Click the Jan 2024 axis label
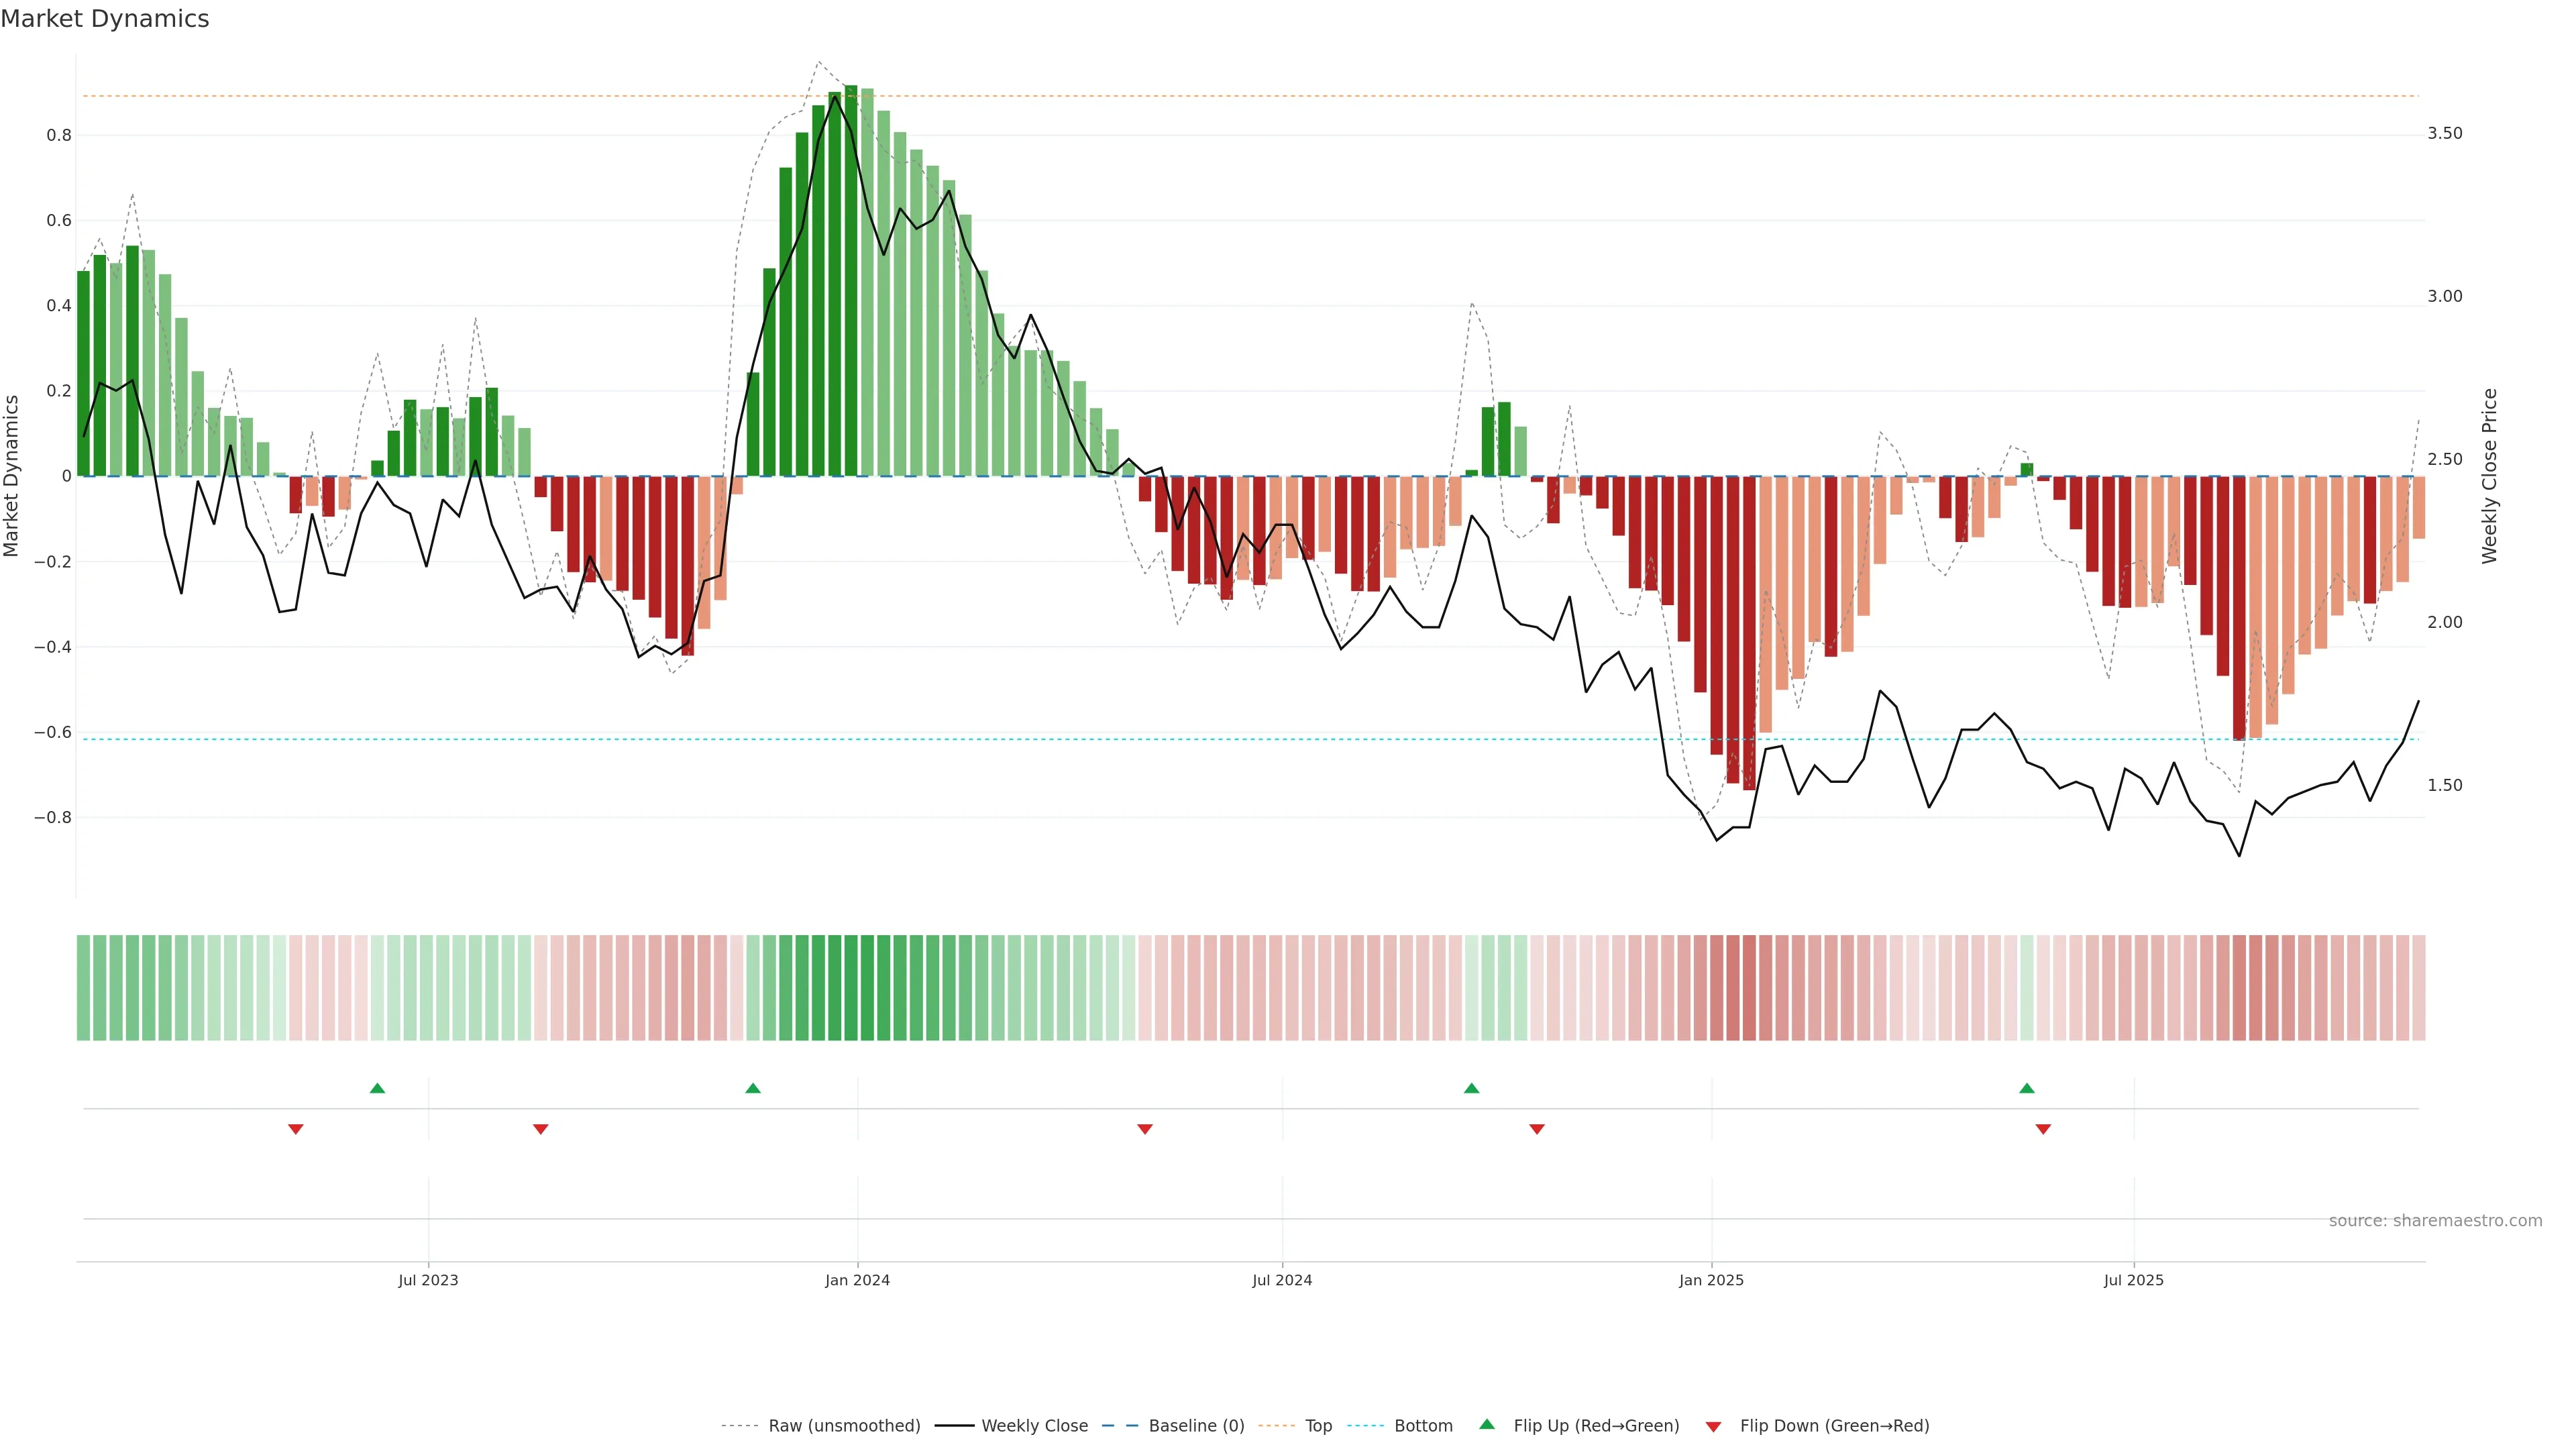 tap(857, 1280)
